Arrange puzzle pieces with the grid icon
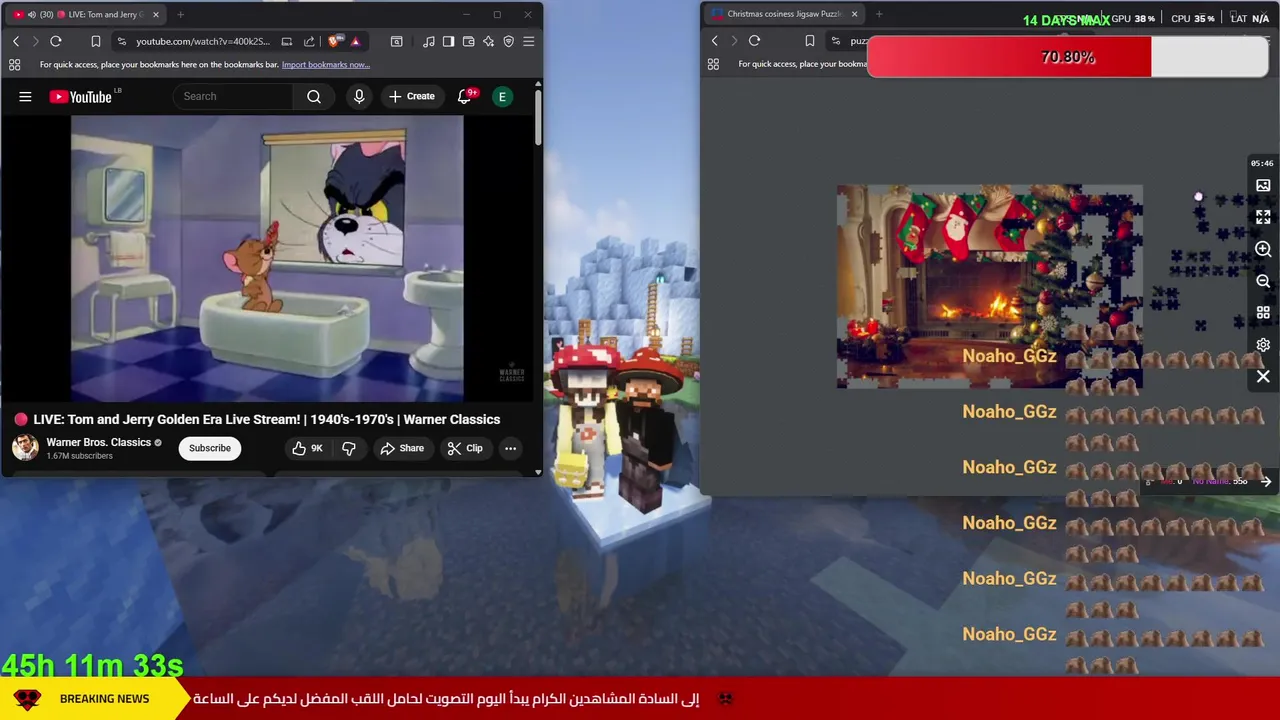1280x720 pixels. tap(1263, 313)
